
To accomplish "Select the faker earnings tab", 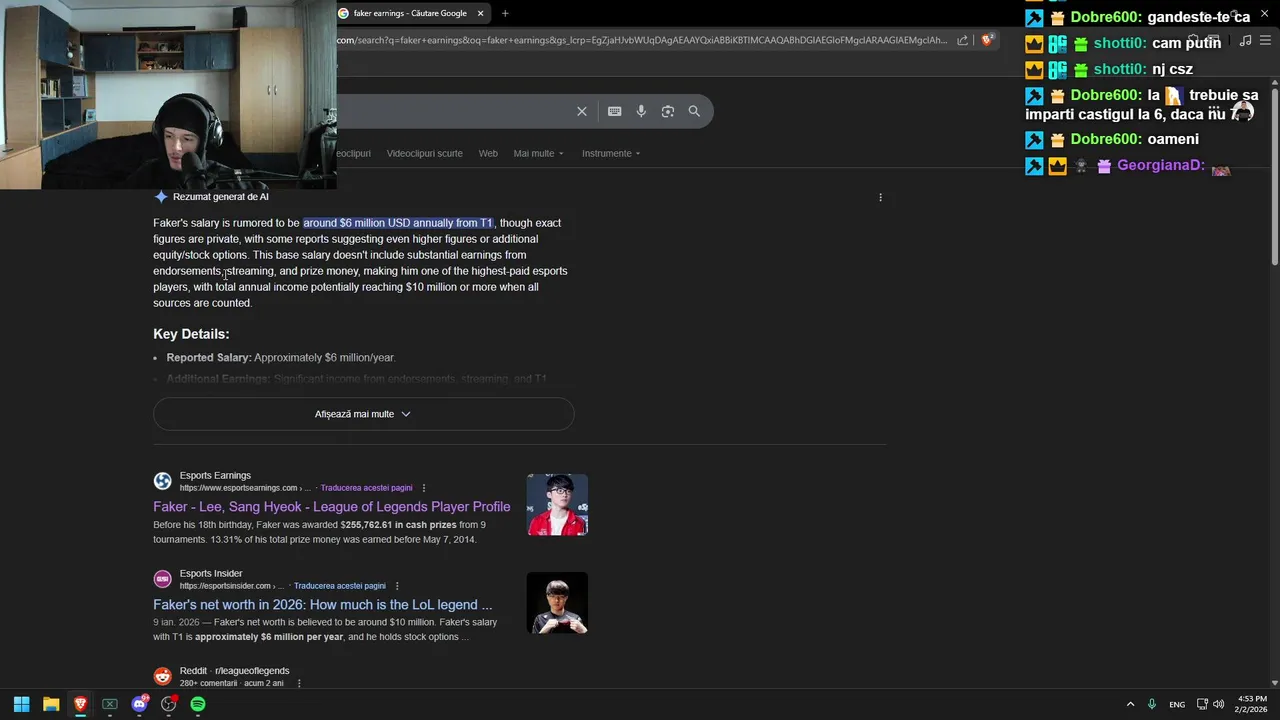I will [410, 13].
